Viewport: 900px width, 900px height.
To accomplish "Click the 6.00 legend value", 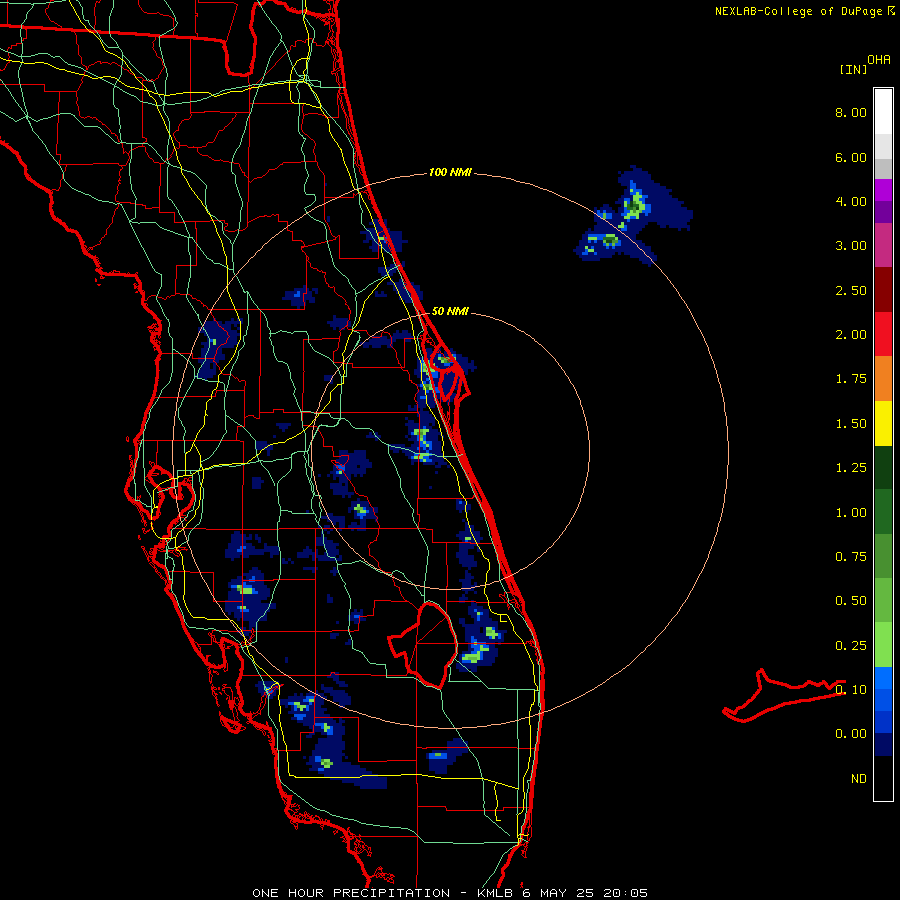I will pos(851,157).
